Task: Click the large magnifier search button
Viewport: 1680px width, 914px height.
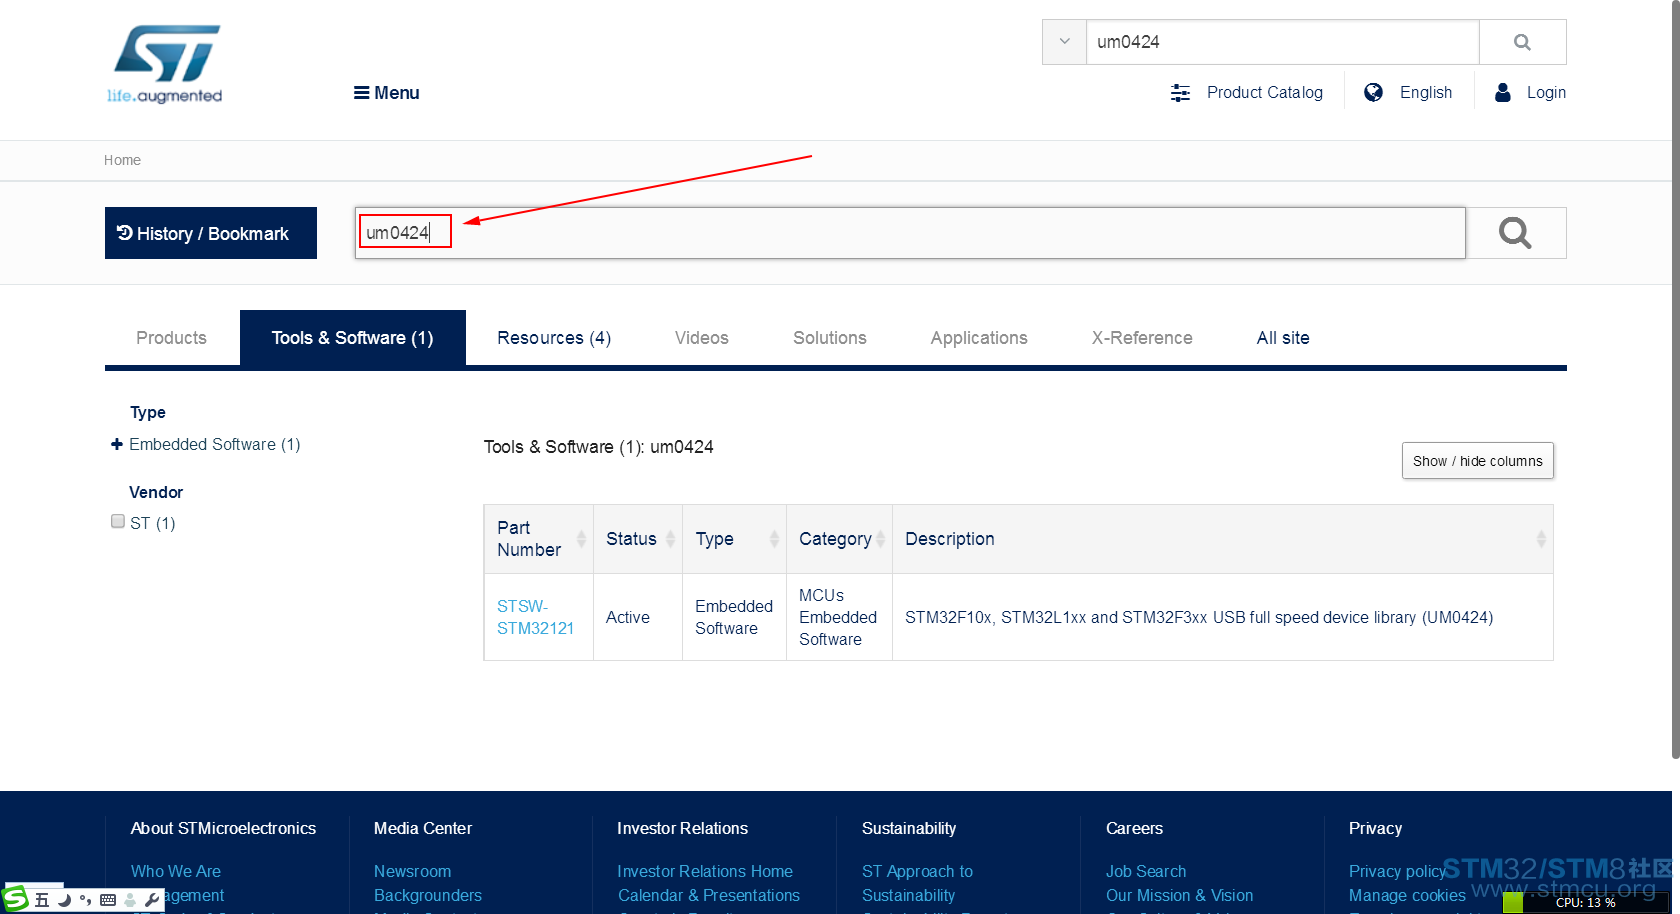Action: click(1515, 233)
